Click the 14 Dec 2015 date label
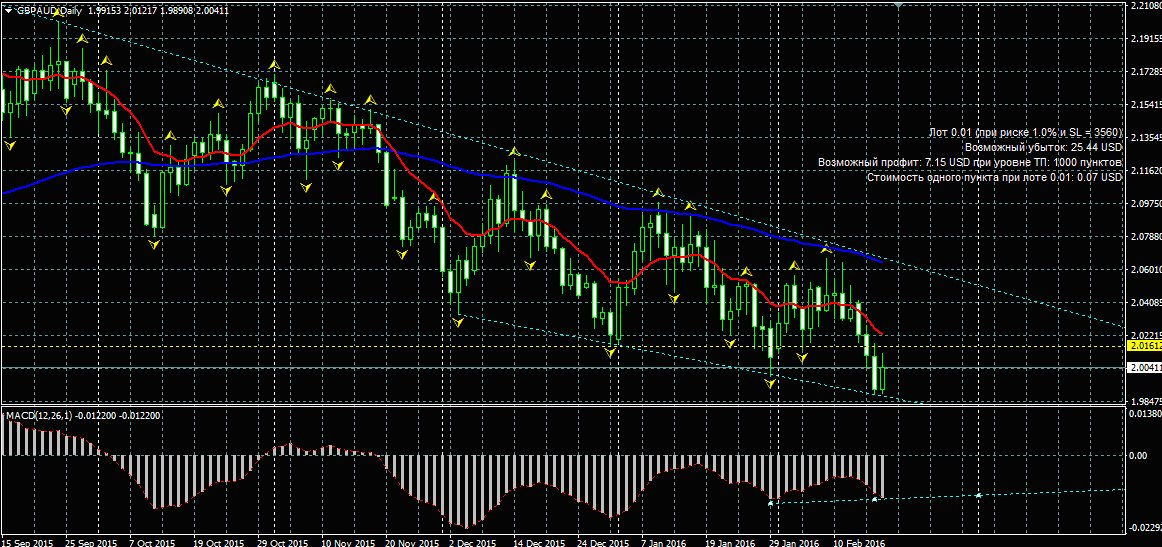The height and width of the screenshot is (547, 1162). 541,543
